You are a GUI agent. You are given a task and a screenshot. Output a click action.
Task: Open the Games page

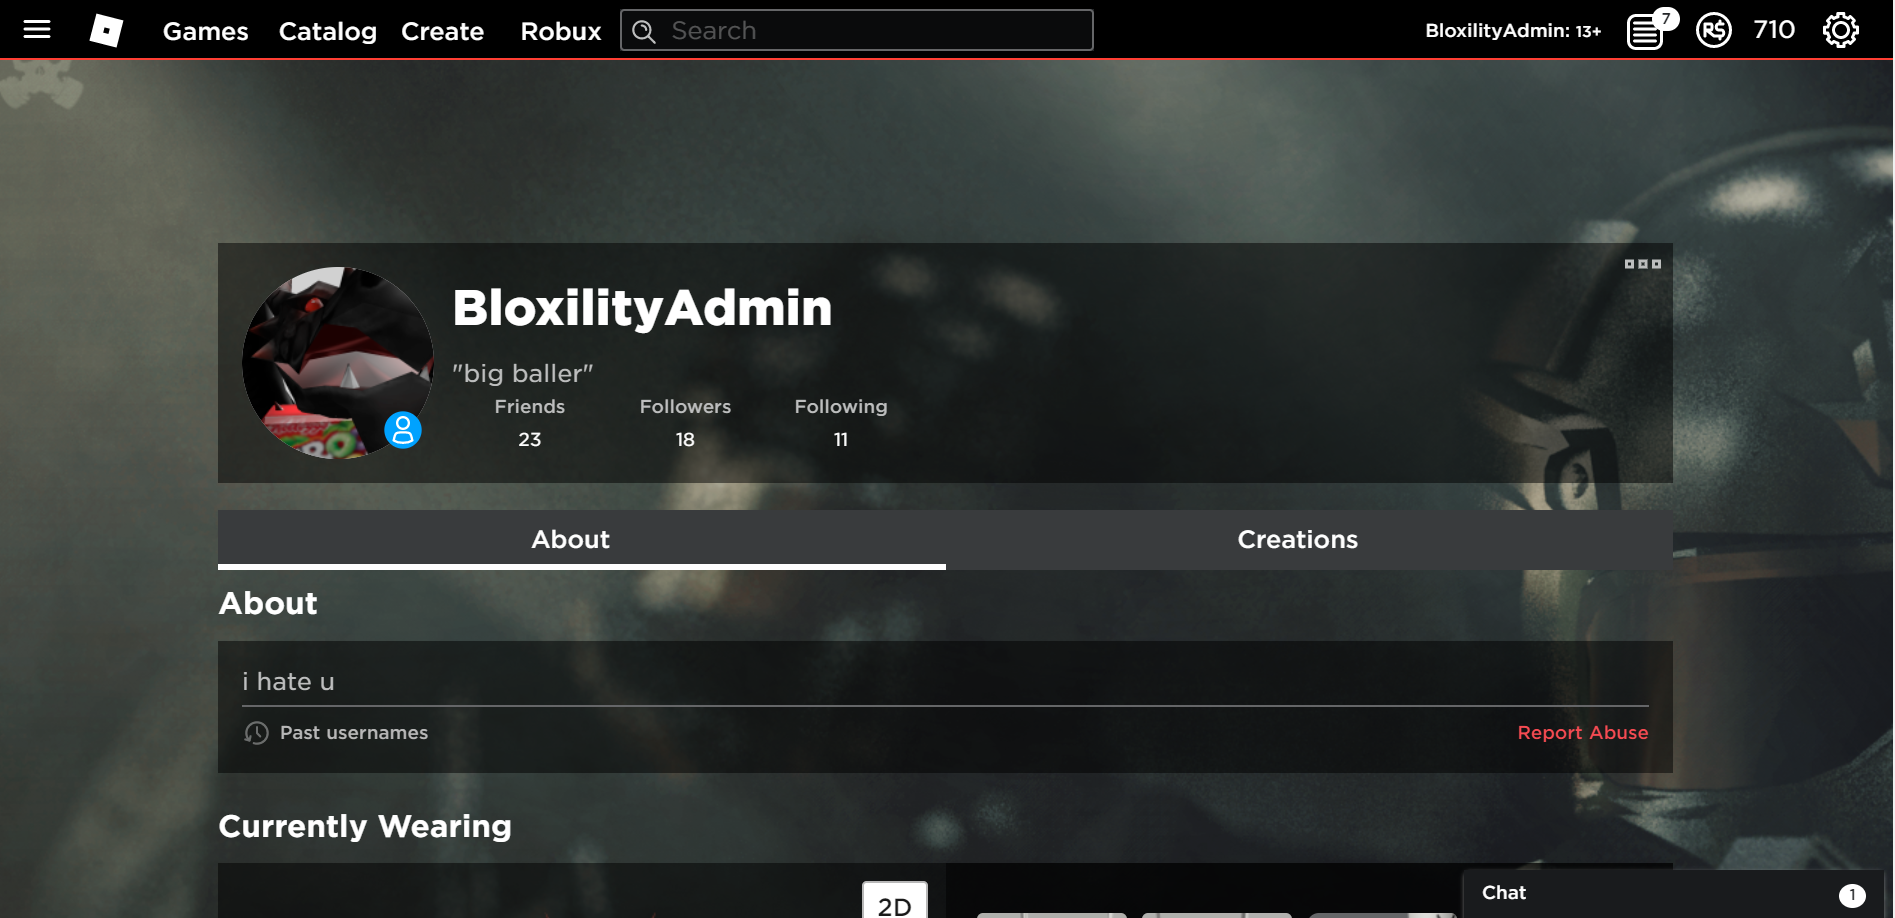tap(205, 31)
